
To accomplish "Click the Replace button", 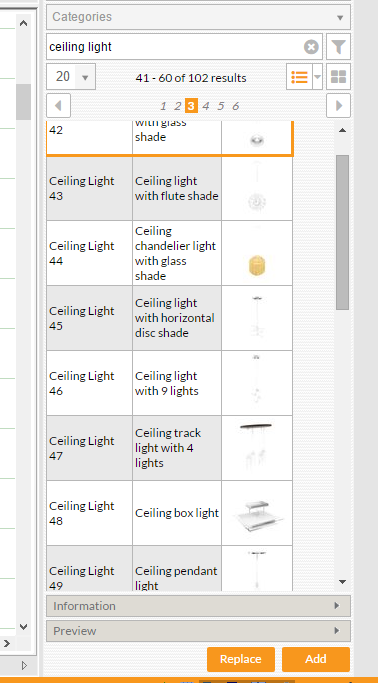I will [241, 659].
